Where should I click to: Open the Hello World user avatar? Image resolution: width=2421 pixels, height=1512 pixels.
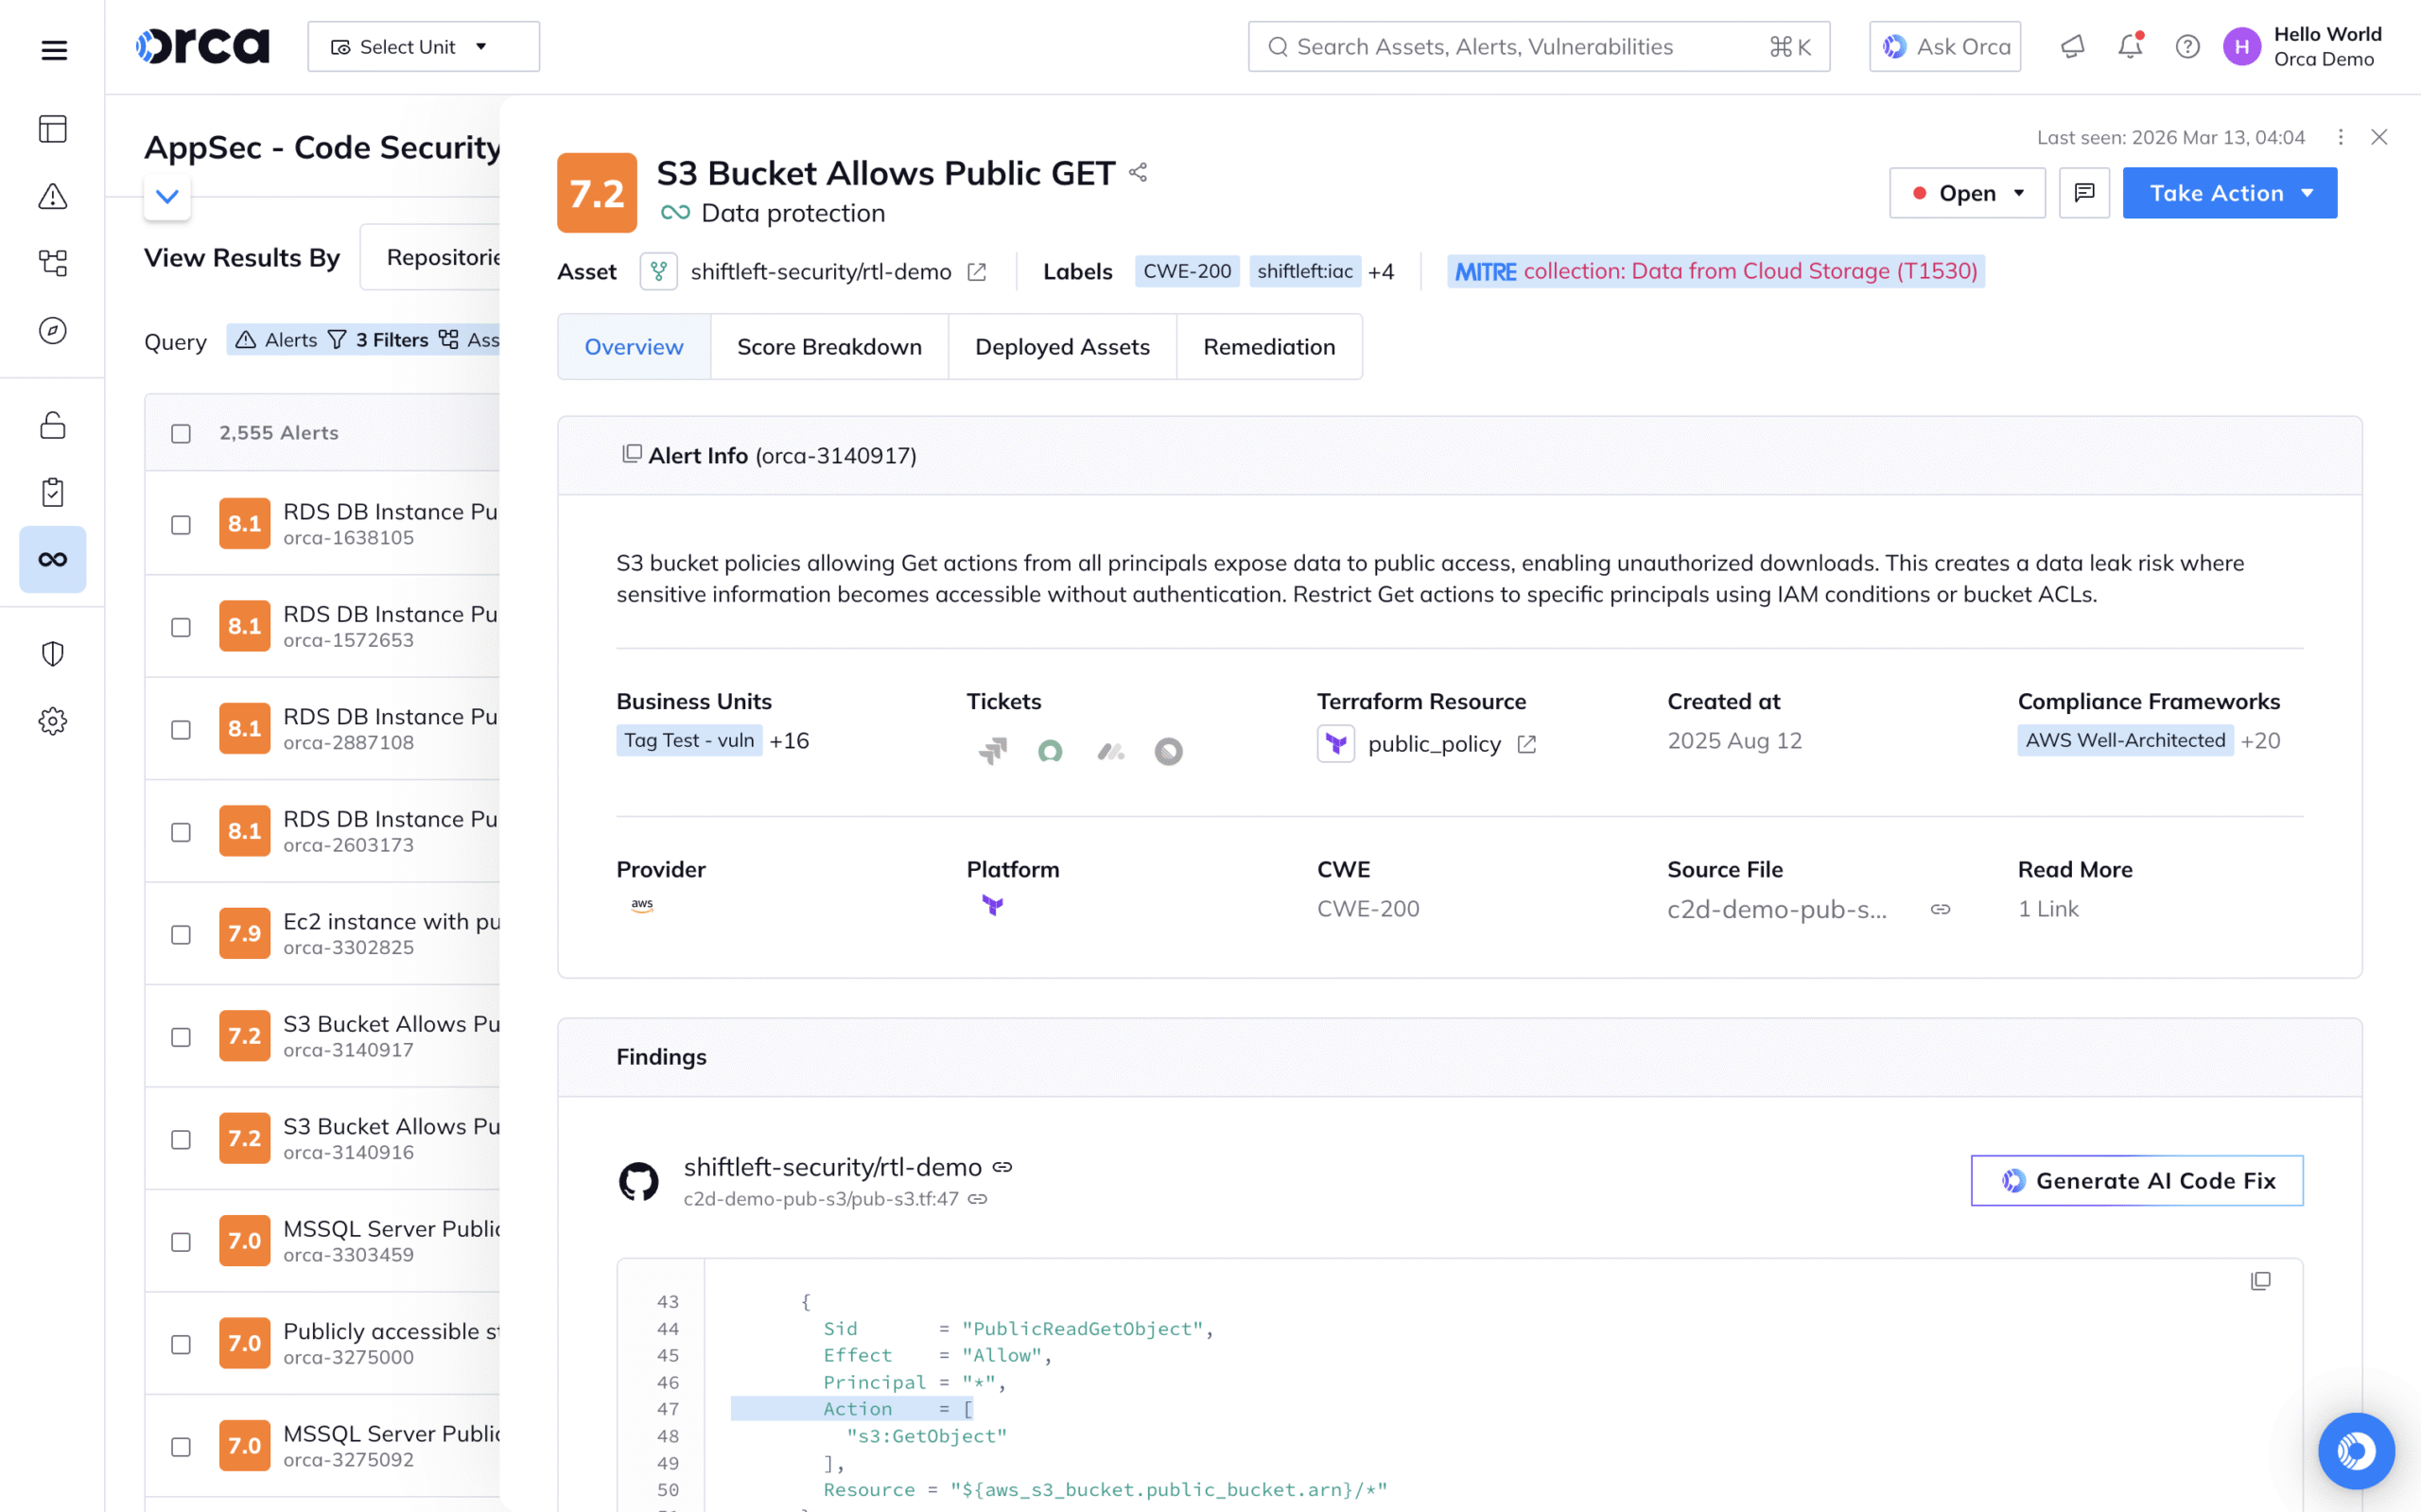point(2241,47)
